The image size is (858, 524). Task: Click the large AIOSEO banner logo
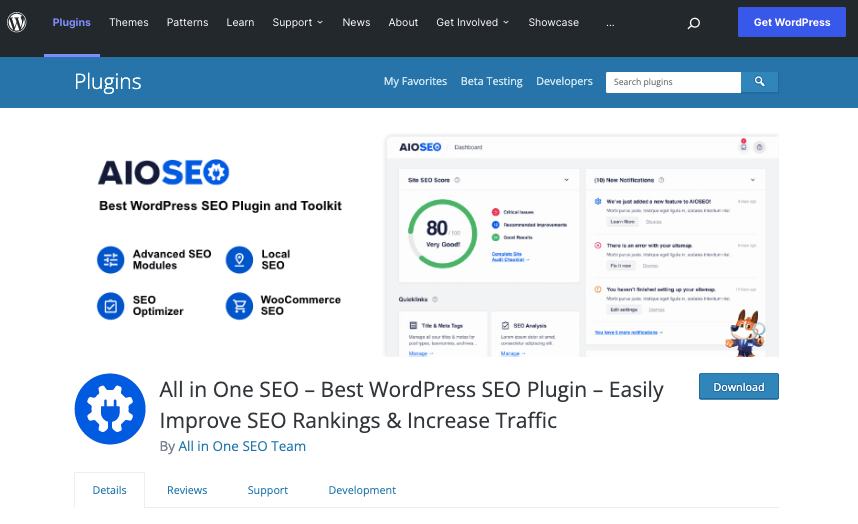(x=164, y=172)
